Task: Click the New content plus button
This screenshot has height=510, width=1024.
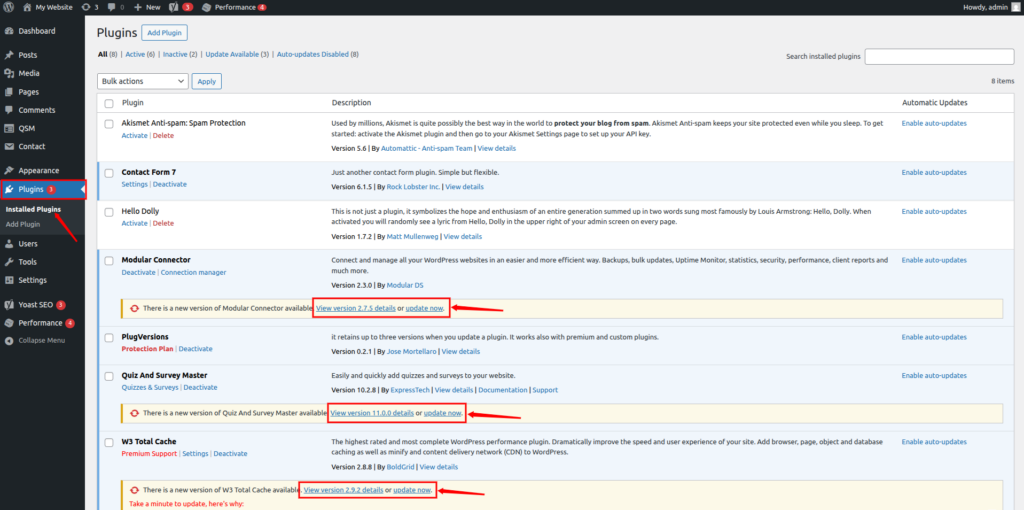Action: pos(147,7)
